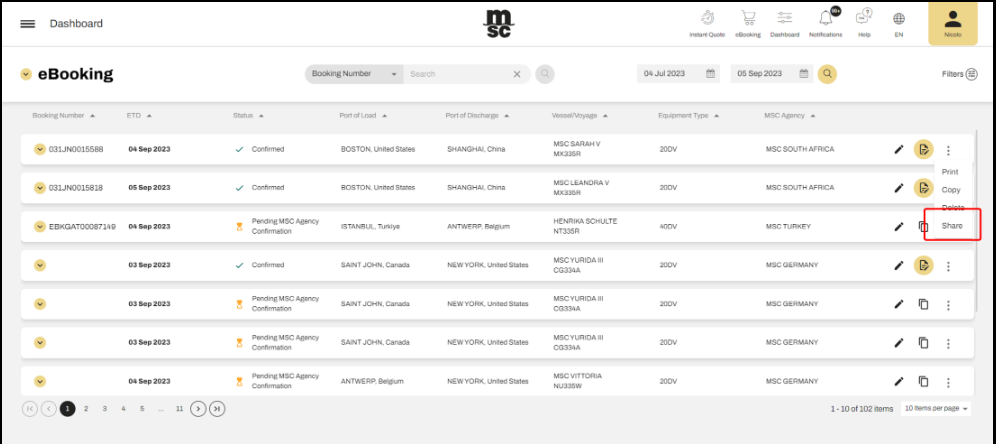
Task: Edit booking 031JN0015818 with the pencil
Action: pos(899,188)
